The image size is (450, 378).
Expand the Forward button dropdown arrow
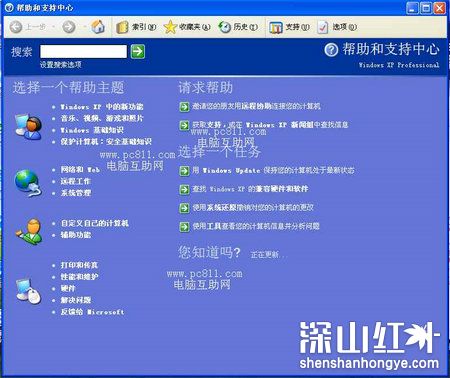pos(85,27)
